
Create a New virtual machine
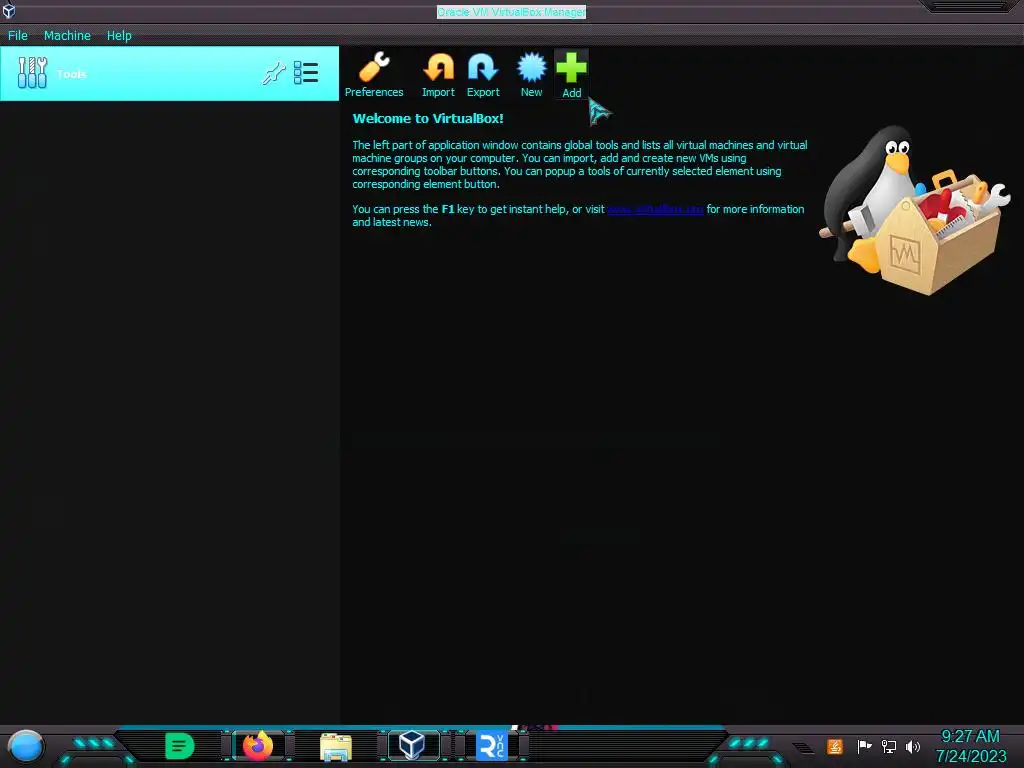click(x=531, y=74)
